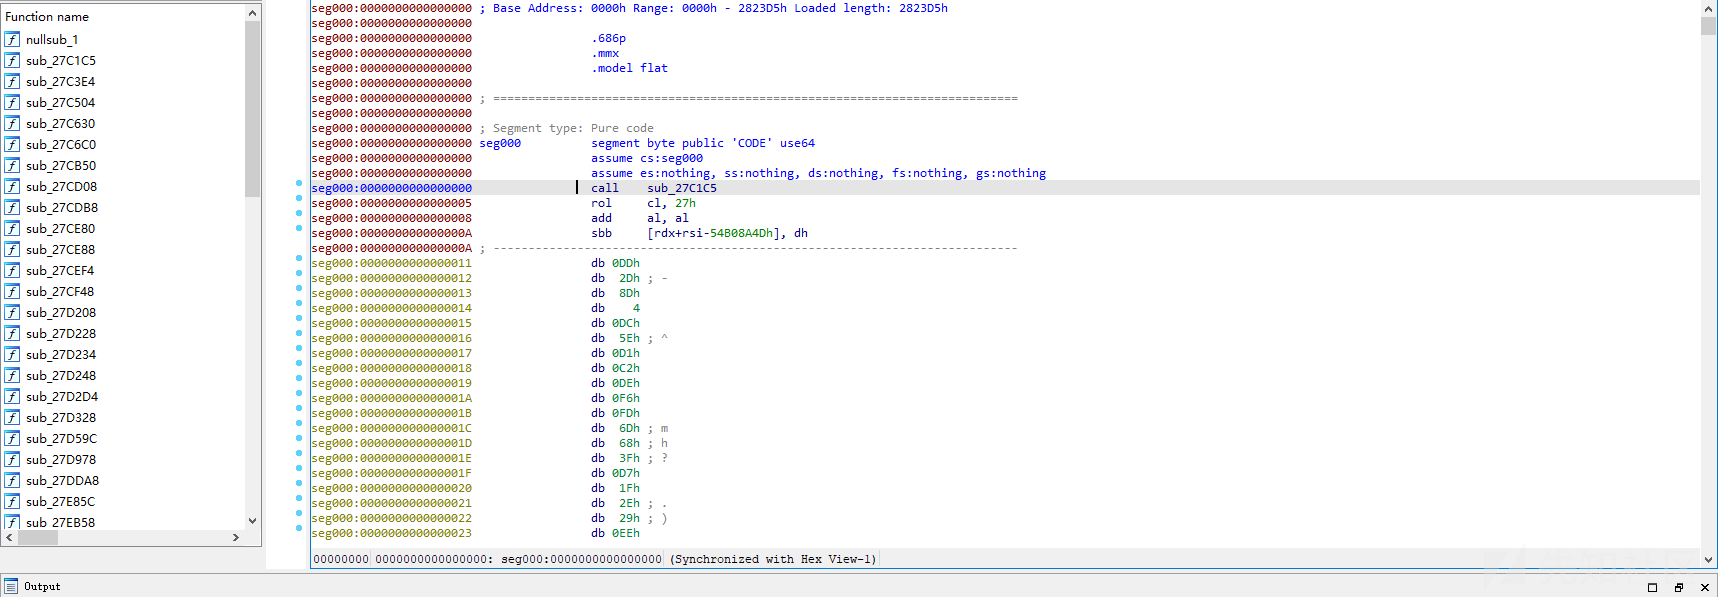Click the function icon beside nullsub_1
This screenshot has height=597, width=1718.
click(12, 39)
